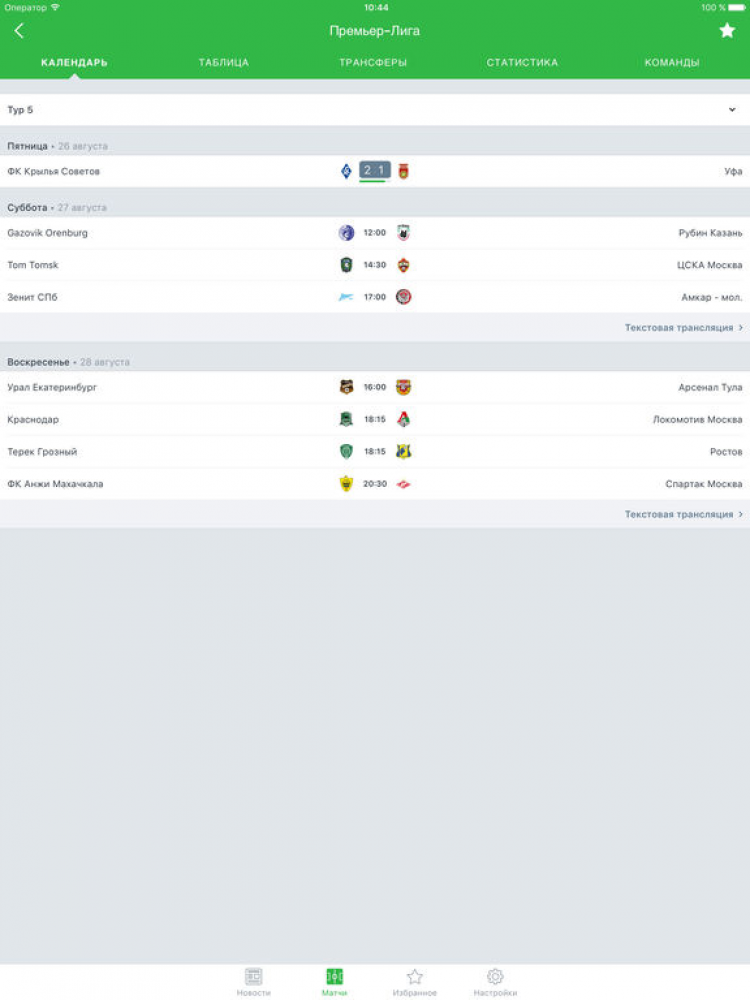750x1000 pixels.
Task: Go to the Команды tab
Action: pyautogui.click(x=672, y=63)
